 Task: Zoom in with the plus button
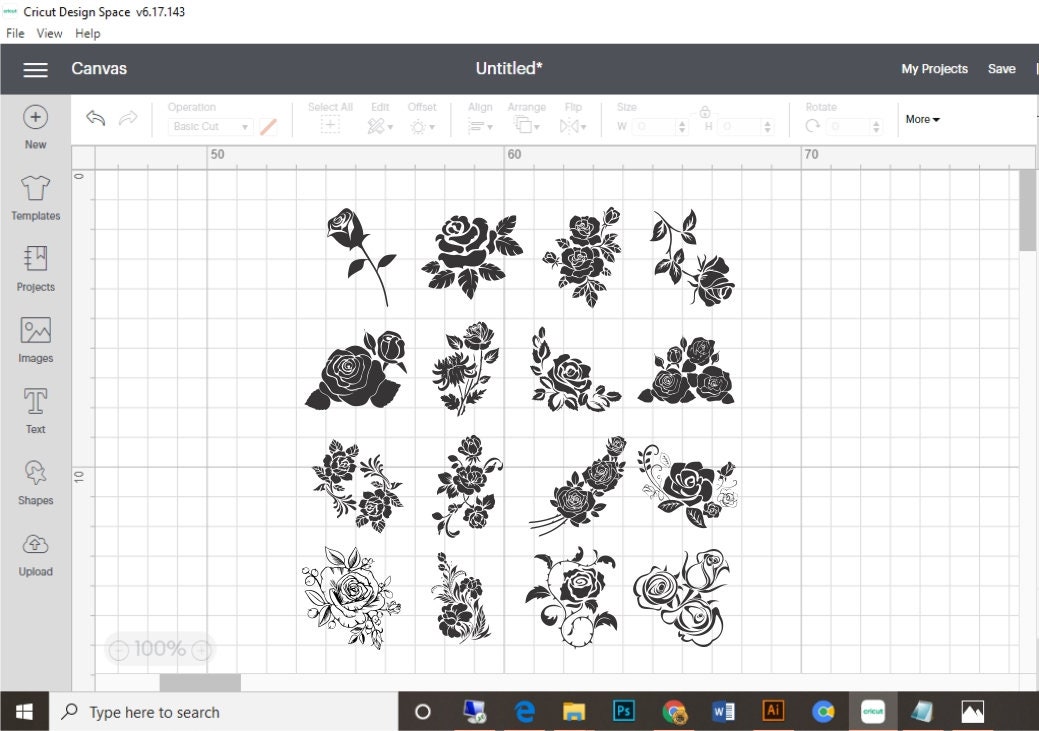click(201, 650)
